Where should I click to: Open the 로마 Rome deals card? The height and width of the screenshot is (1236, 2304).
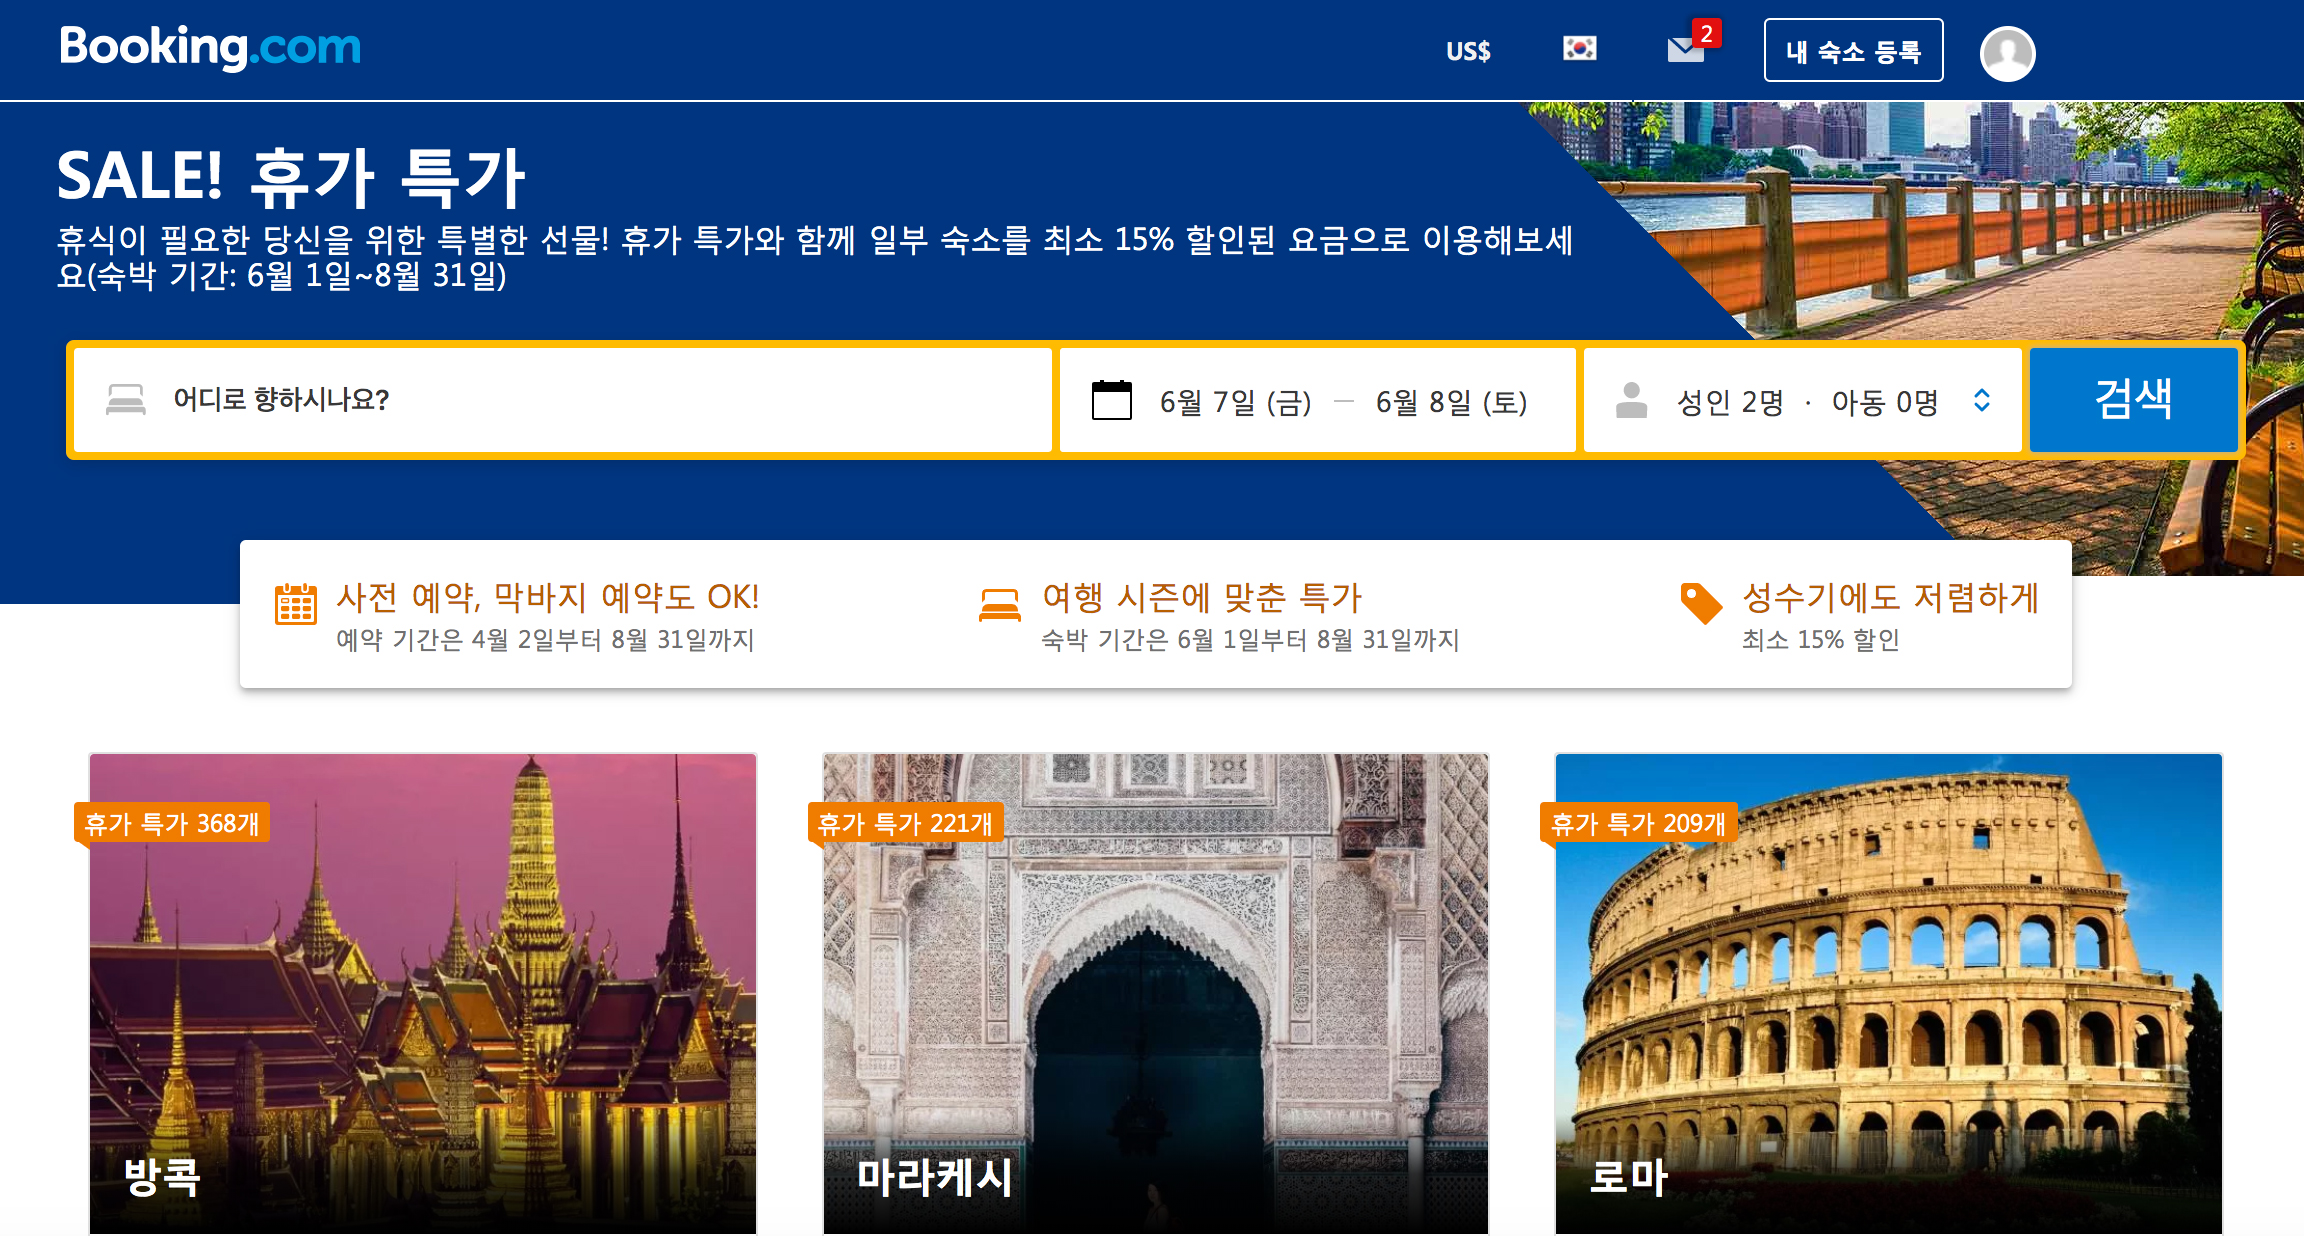[x=1888, y=993]
